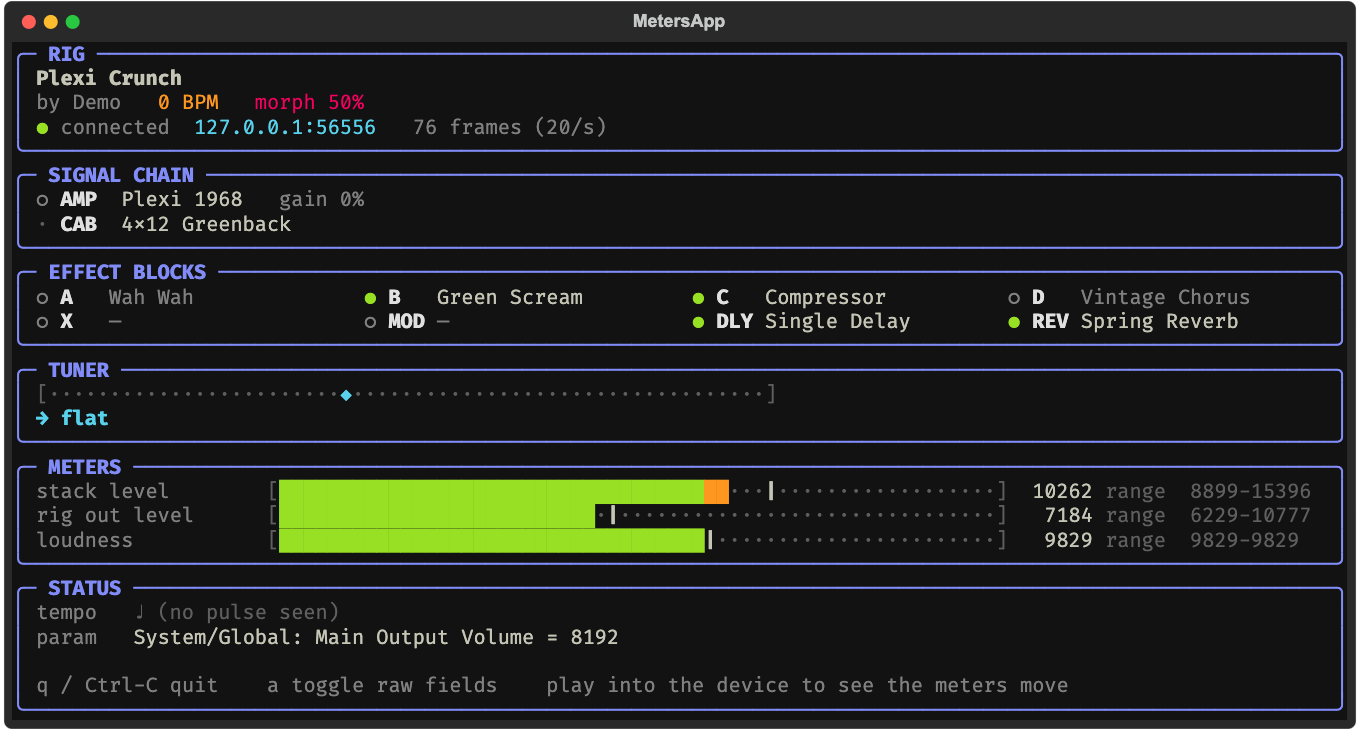Toggle the block D Vintage Chorus indicator

[1014, 298]
